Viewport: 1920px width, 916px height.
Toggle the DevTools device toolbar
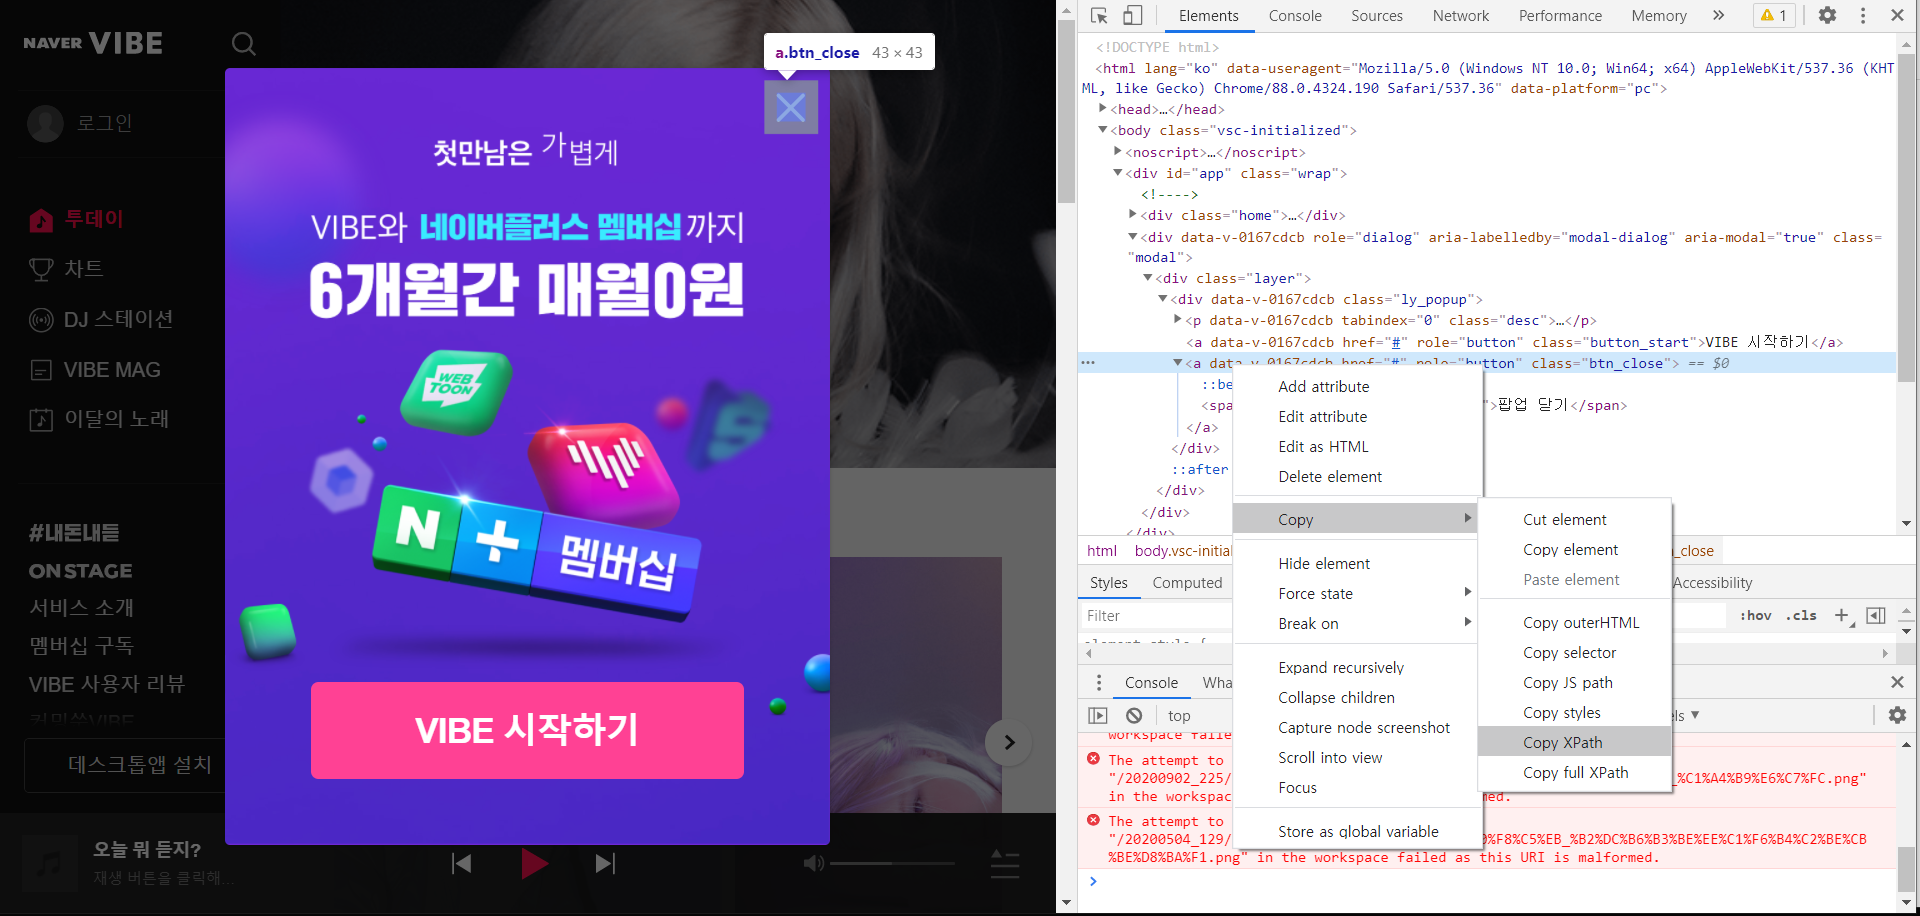[x=1132, y=16]
